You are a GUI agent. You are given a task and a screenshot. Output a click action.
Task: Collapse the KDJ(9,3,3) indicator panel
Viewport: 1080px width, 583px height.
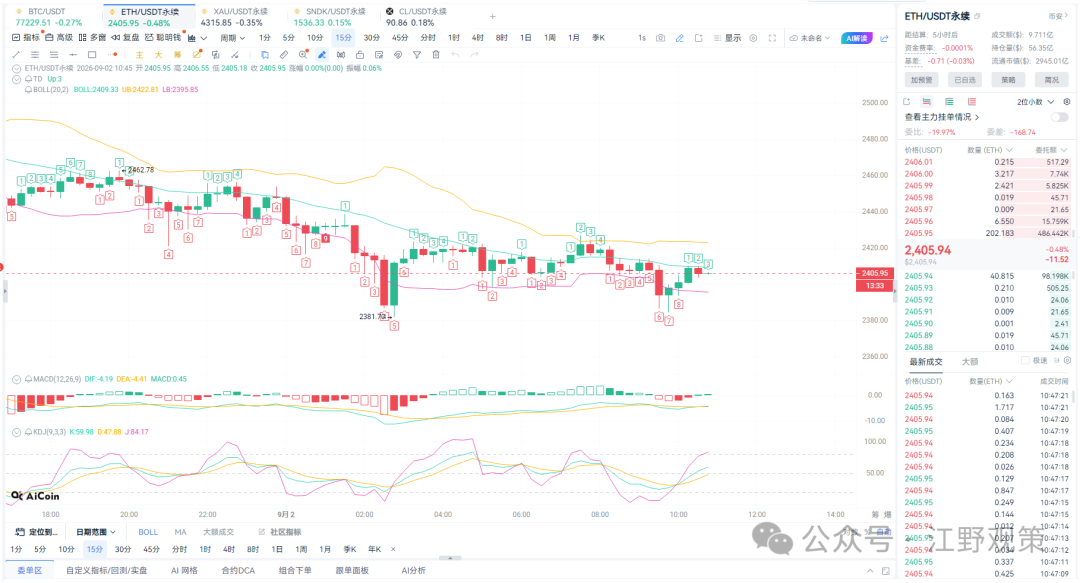pyautogui.click(x=17, y=432)
